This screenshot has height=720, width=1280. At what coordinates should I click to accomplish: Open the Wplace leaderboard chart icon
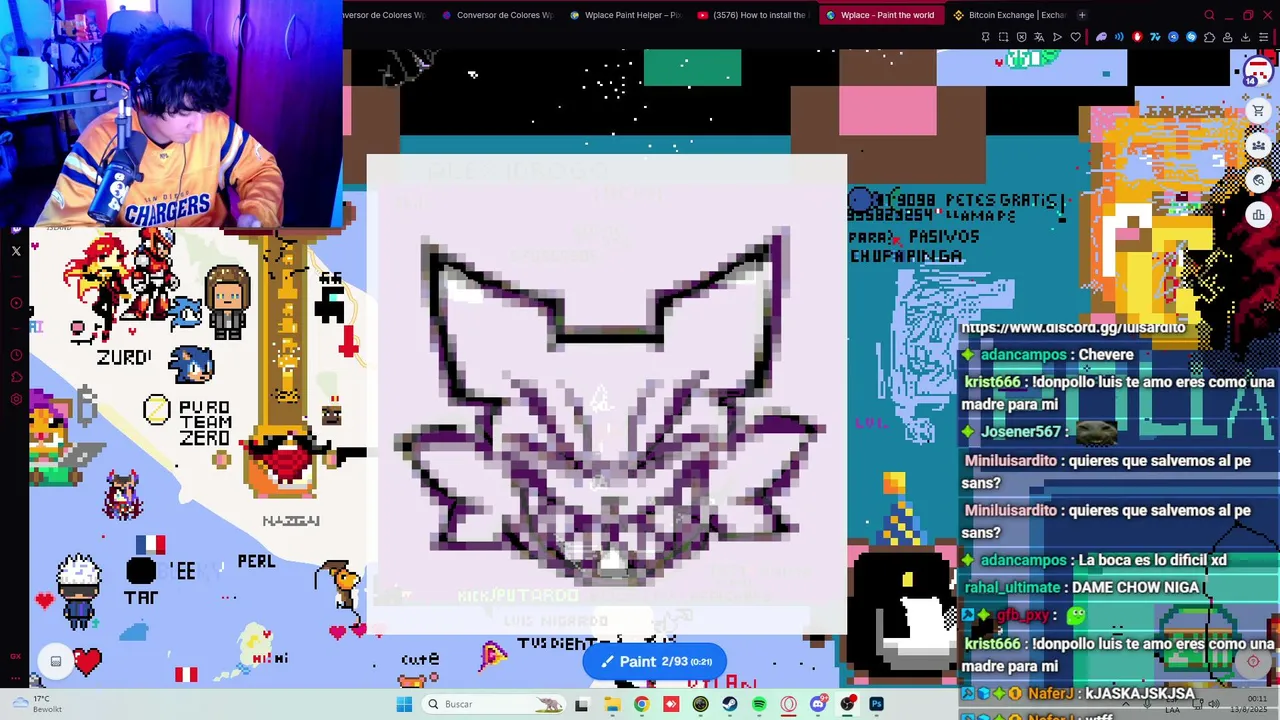[1258, 214]
